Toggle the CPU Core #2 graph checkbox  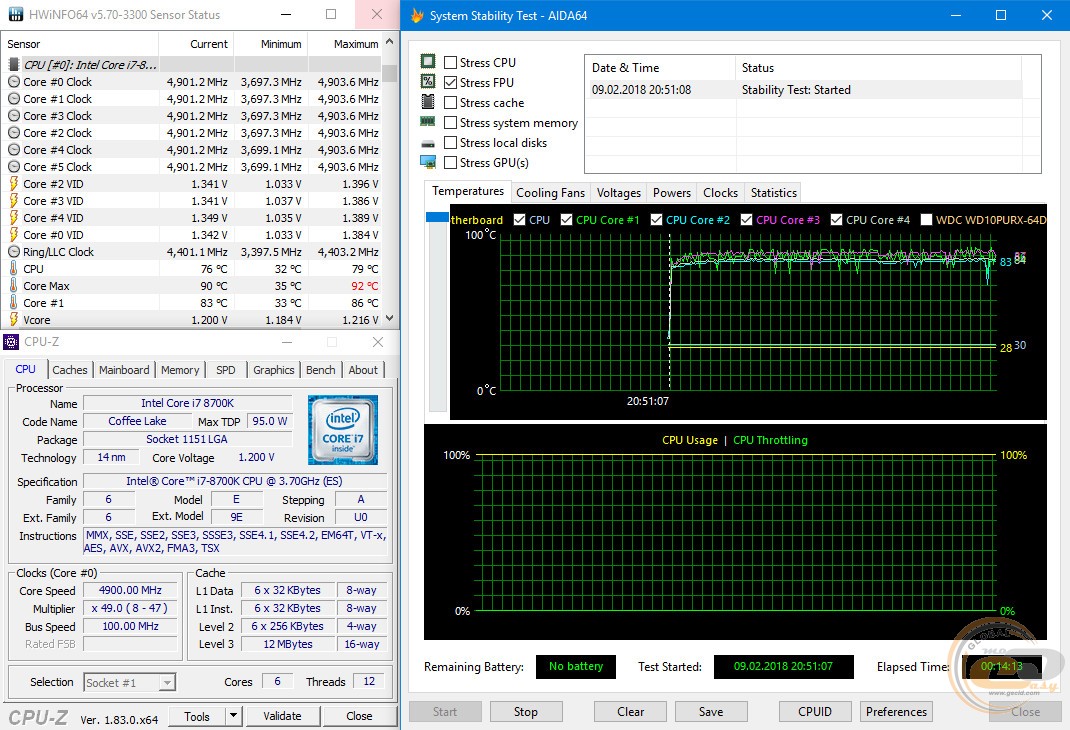tap(656, 220)
